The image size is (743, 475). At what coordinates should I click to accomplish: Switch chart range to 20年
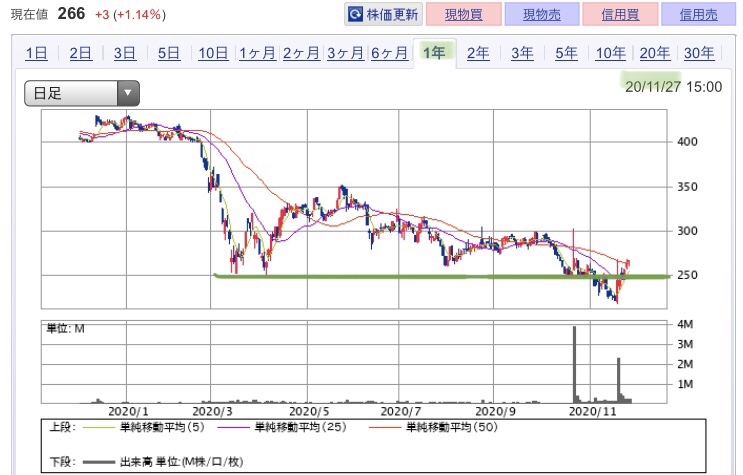[654, 53]
